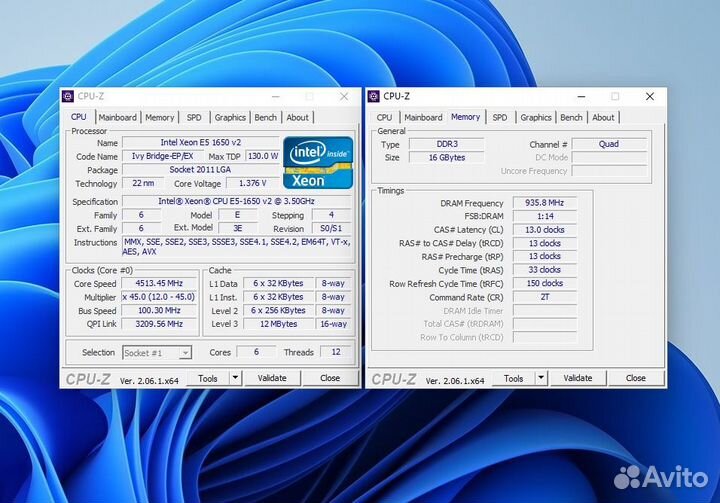Click QPI Link value 3209.56 MHz
720x503 pixels.
tap(159, 324)
